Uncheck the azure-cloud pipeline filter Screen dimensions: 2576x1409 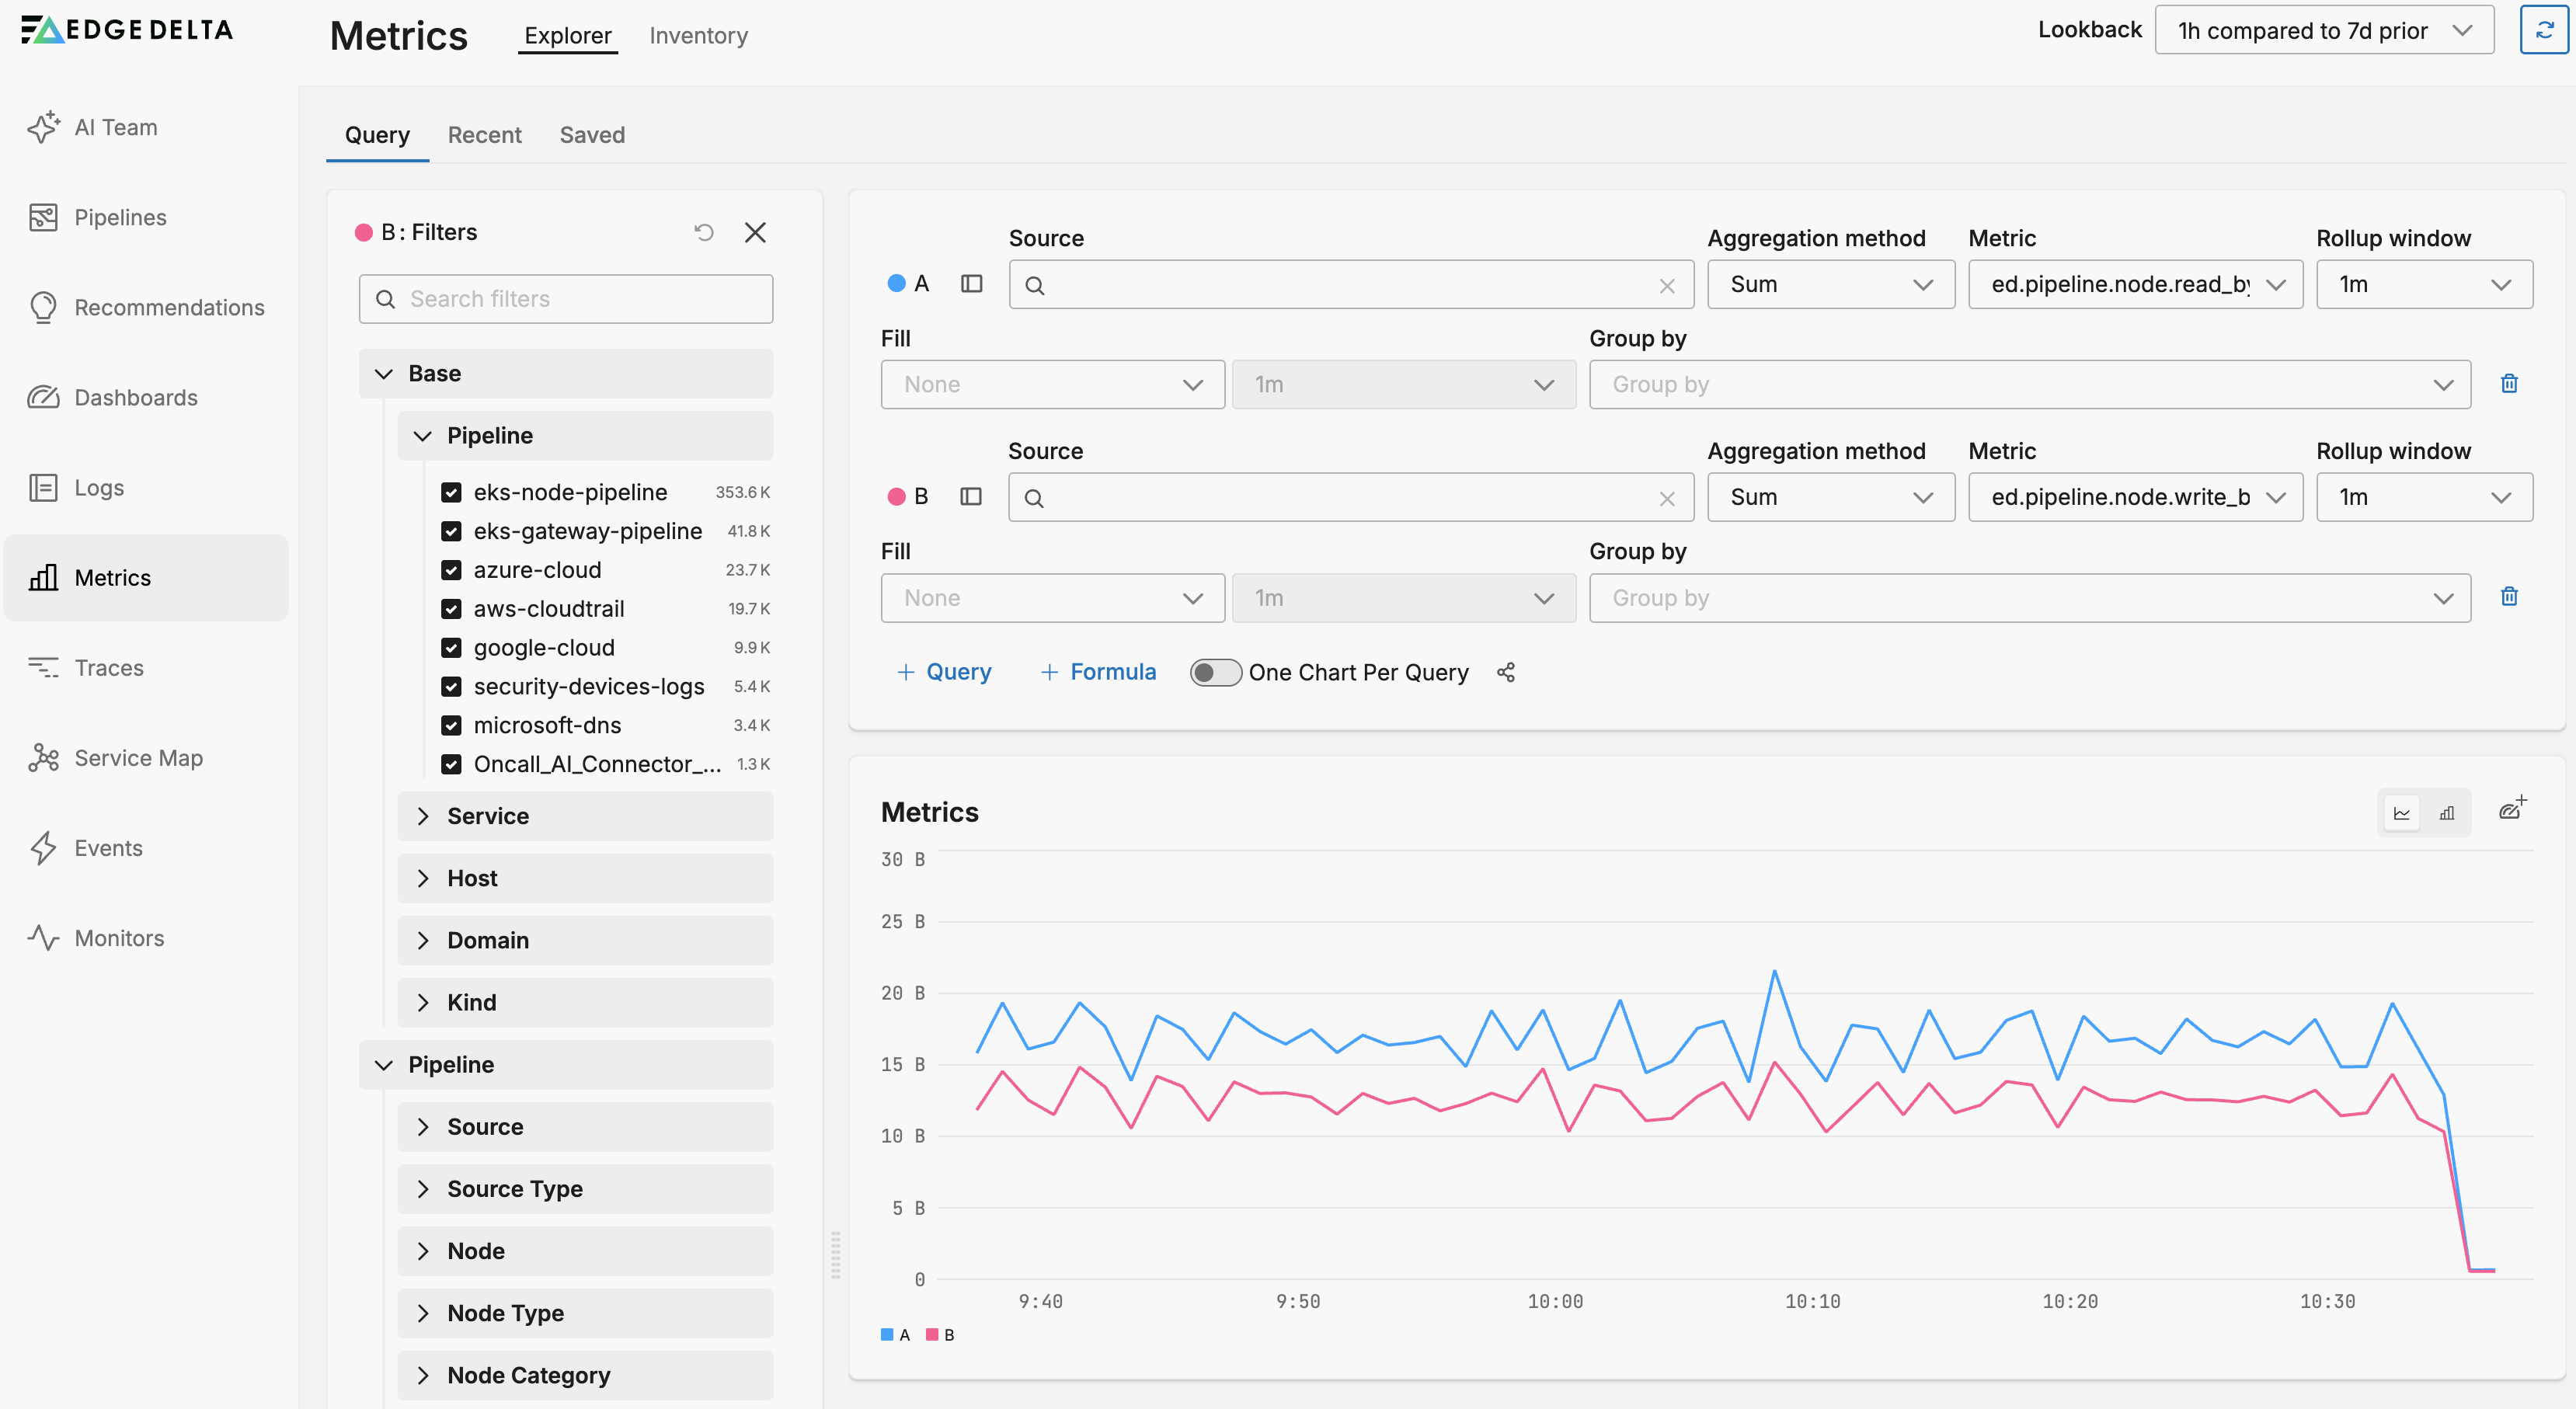pos(451,570)
